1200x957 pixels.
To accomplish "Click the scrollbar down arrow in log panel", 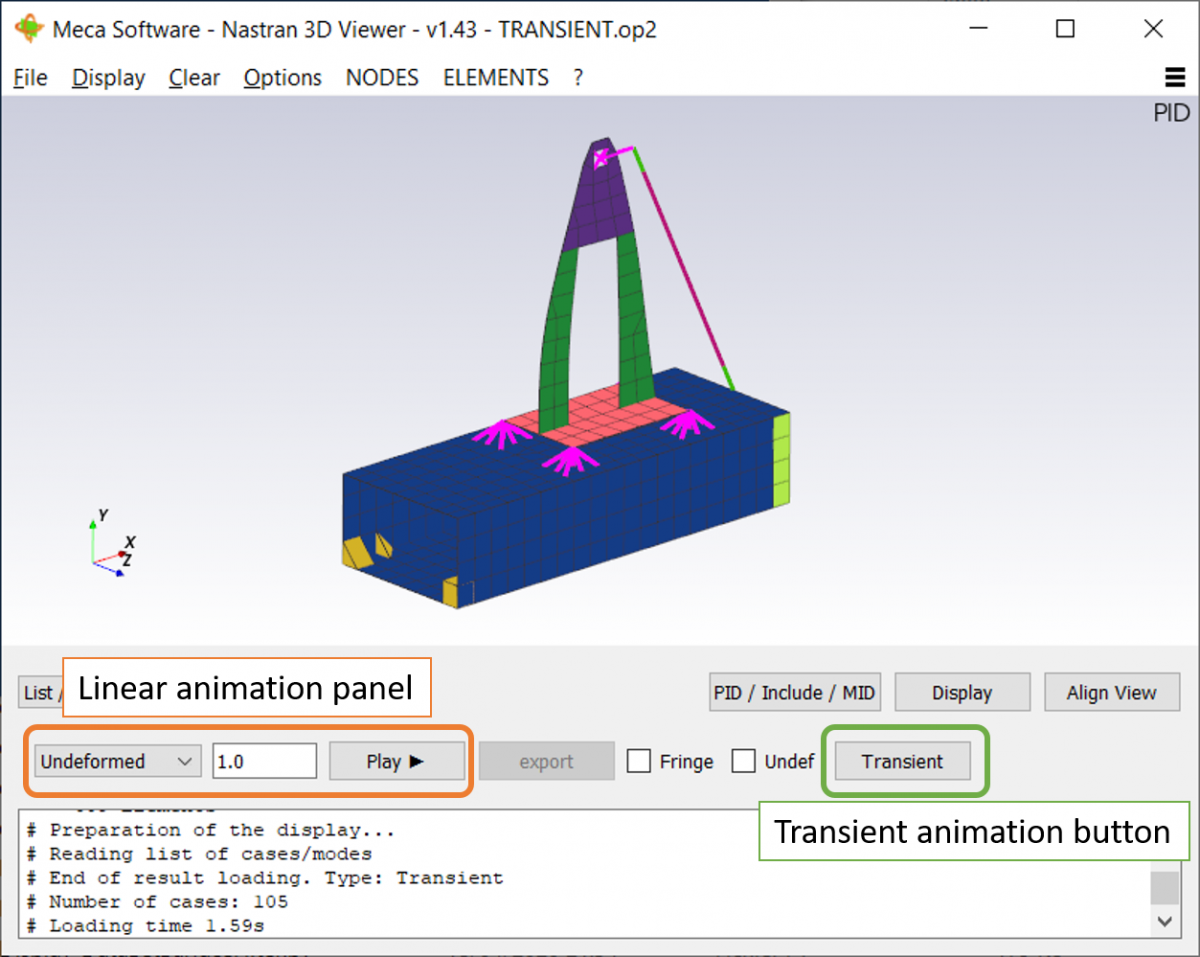I will point(1164,921).
